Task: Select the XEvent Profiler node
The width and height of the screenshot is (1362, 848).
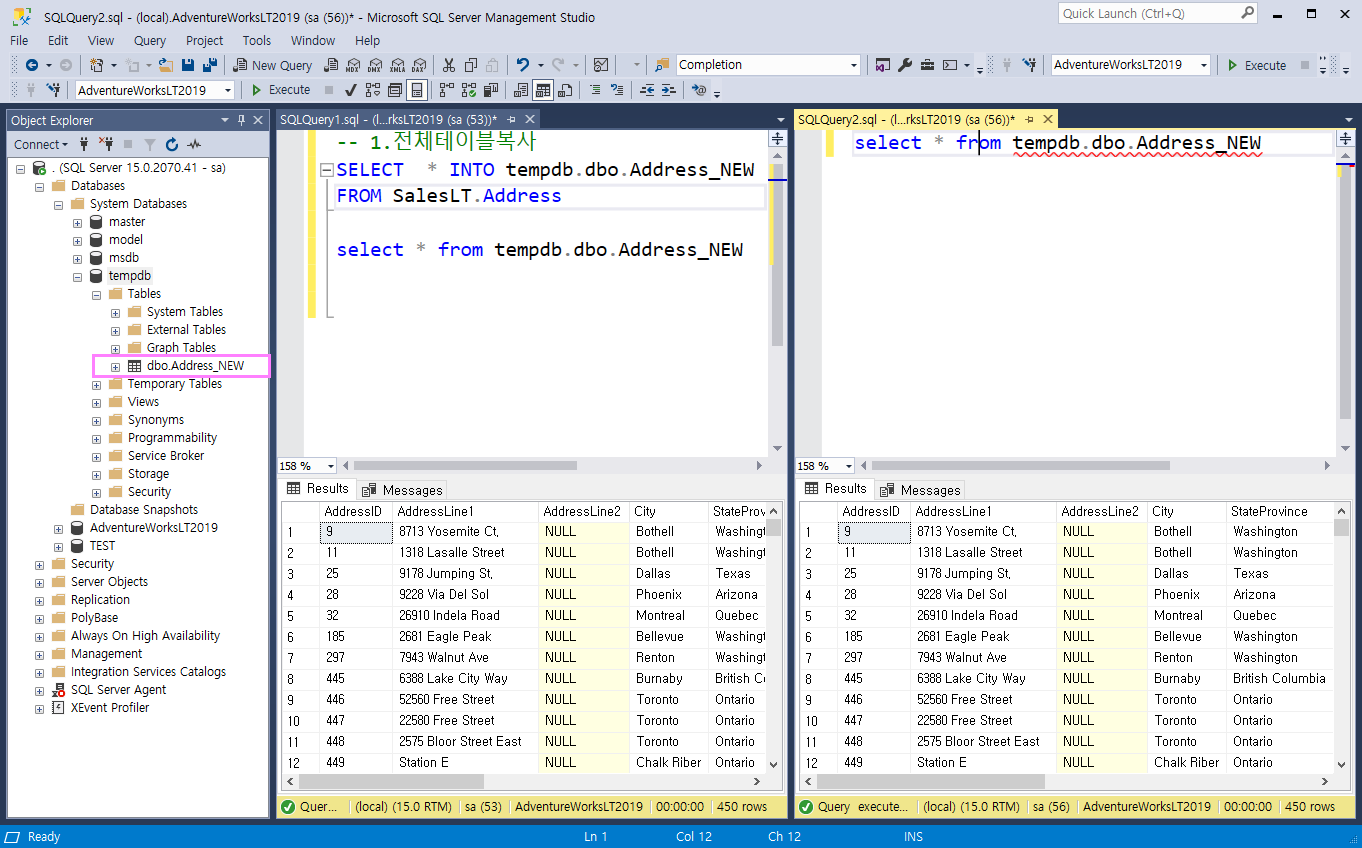Action: (x=110, y=708)
